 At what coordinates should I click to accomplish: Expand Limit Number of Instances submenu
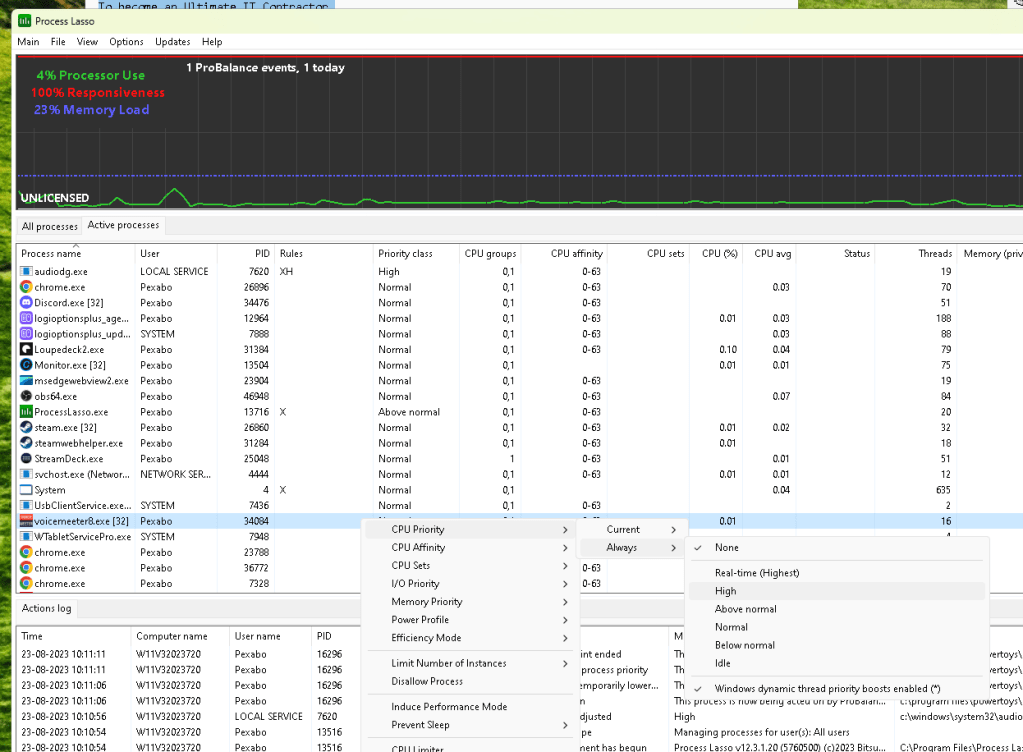468,663
